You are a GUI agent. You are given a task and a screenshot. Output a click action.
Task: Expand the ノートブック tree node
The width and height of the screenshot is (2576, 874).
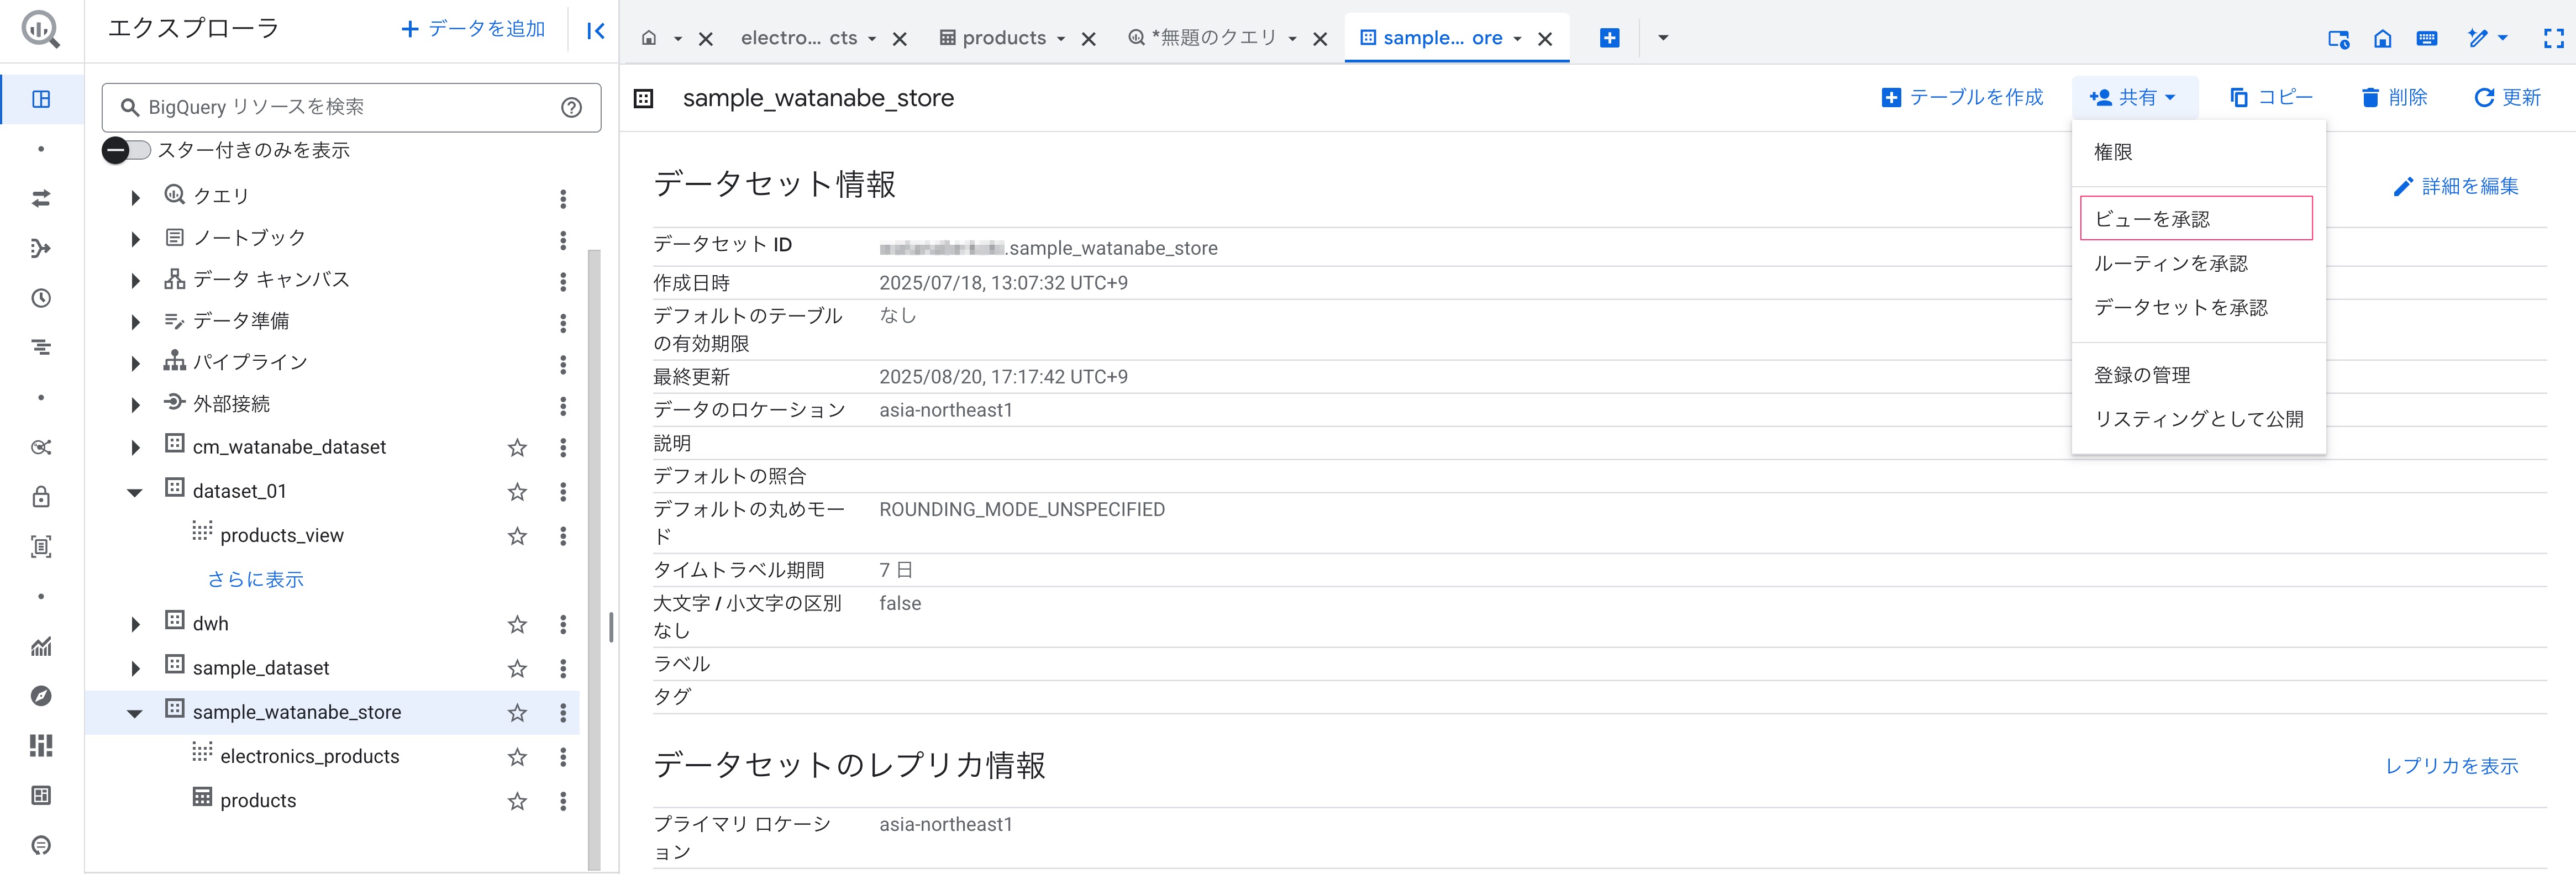coord(135,239)
